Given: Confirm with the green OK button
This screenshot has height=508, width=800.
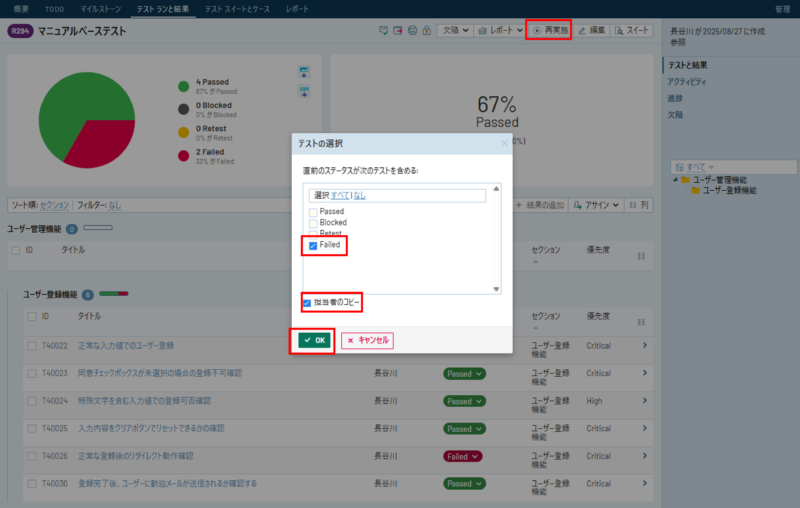Looking at the screenshot, I should click(314, 340).
